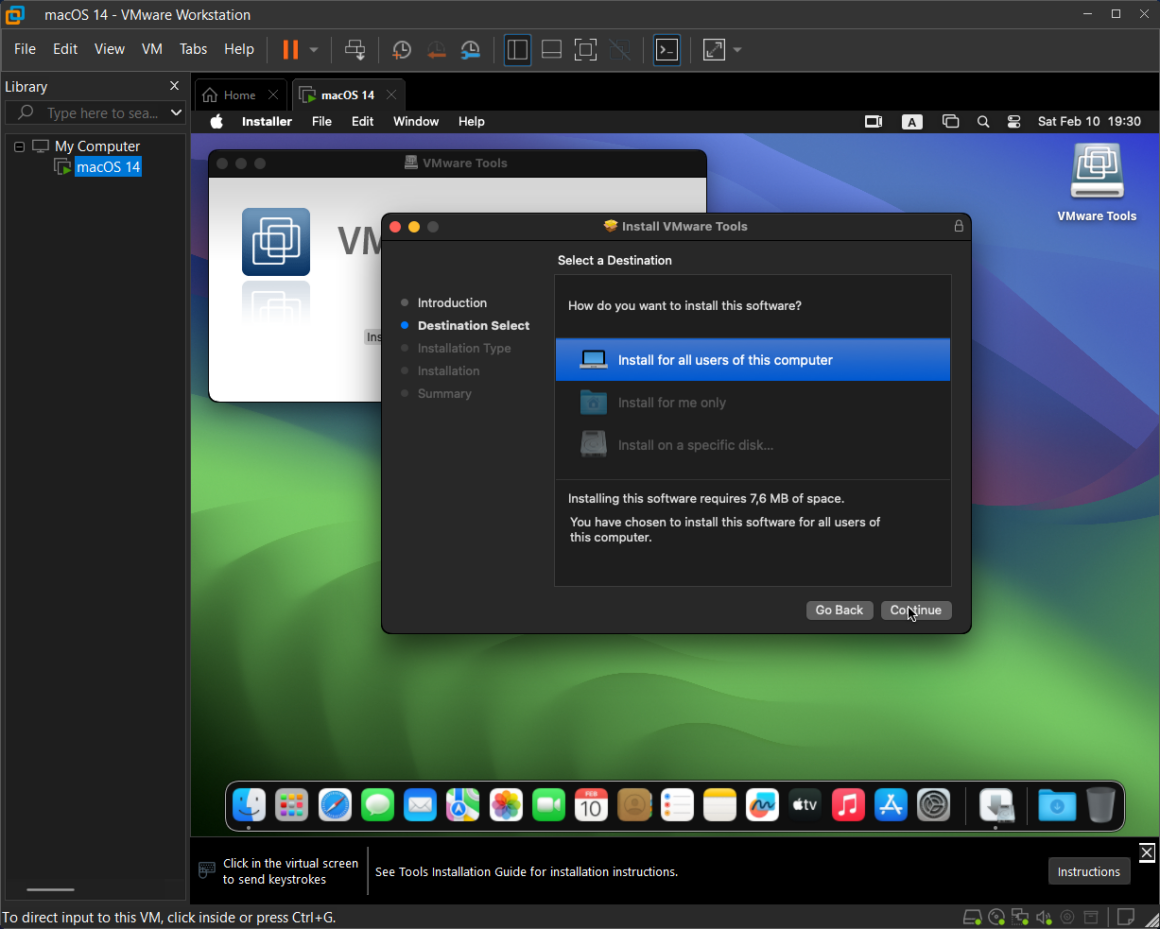Open Messages from the Dock
1160x929 pixels.
pos(377,805)
